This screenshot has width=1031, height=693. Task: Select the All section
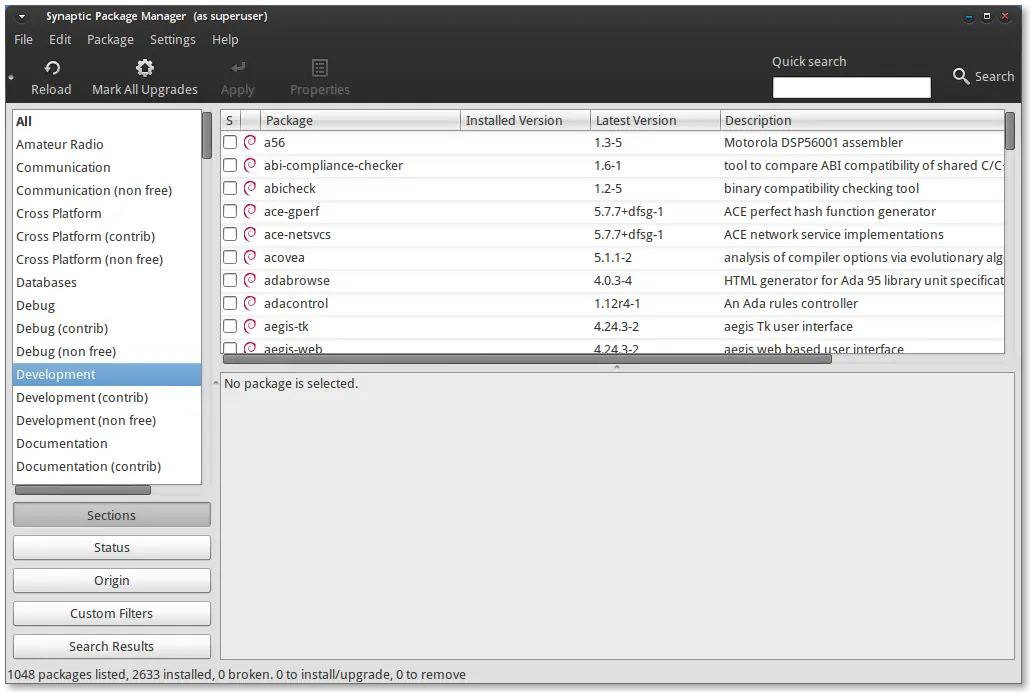[107, 121]
